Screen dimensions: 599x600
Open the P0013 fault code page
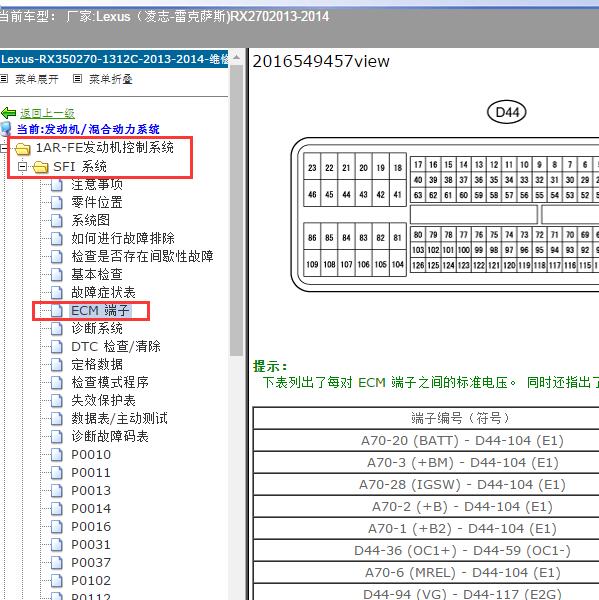point(91,491)
